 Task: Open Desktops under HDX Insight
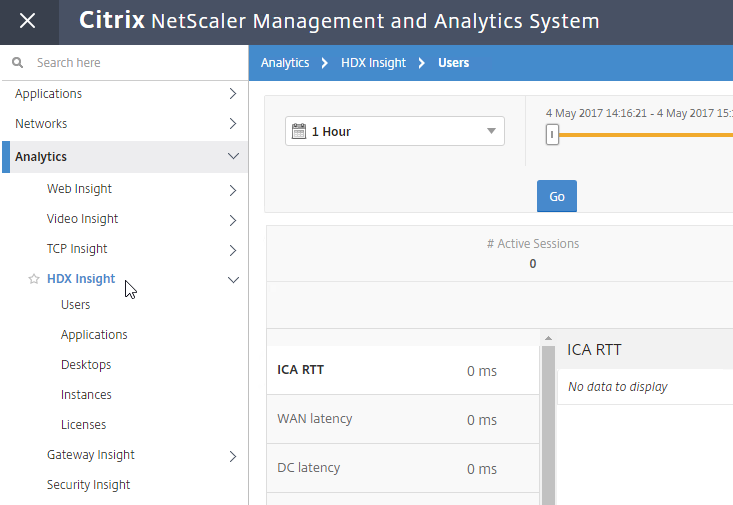coord(86,365)
